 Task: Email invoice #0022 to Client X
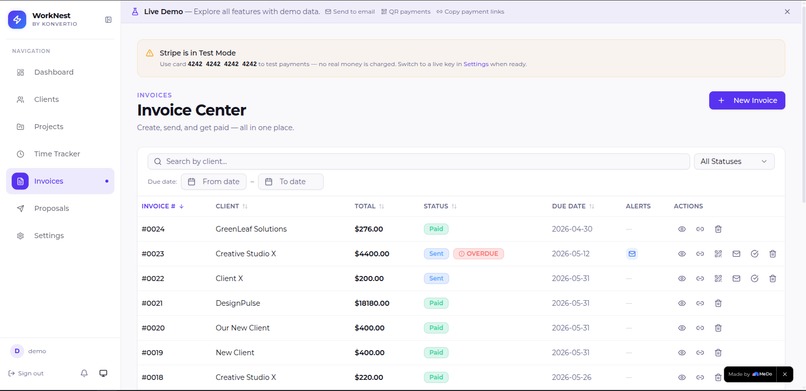point(736,278)
